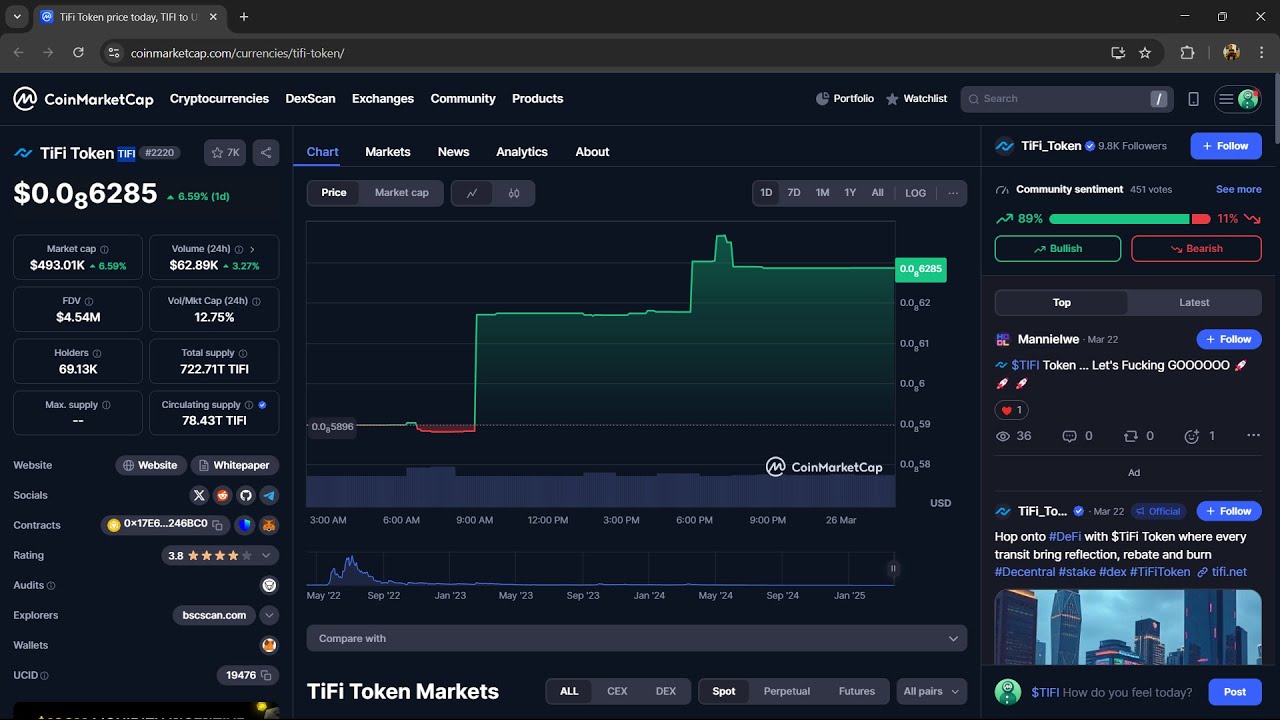
Task: Share TiFi Token page icon
Action: [x=265, y=153]
